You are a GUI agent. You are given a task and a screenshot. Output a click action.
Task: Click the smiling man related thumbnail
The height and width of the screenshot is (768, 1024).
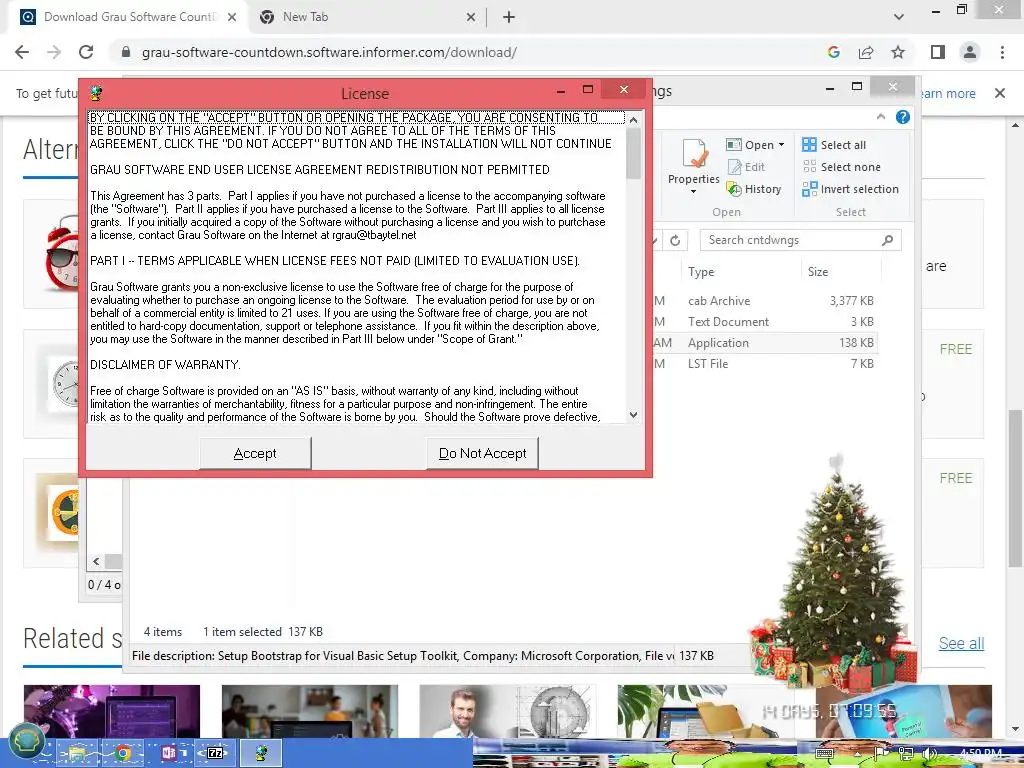tap(507, 711)
